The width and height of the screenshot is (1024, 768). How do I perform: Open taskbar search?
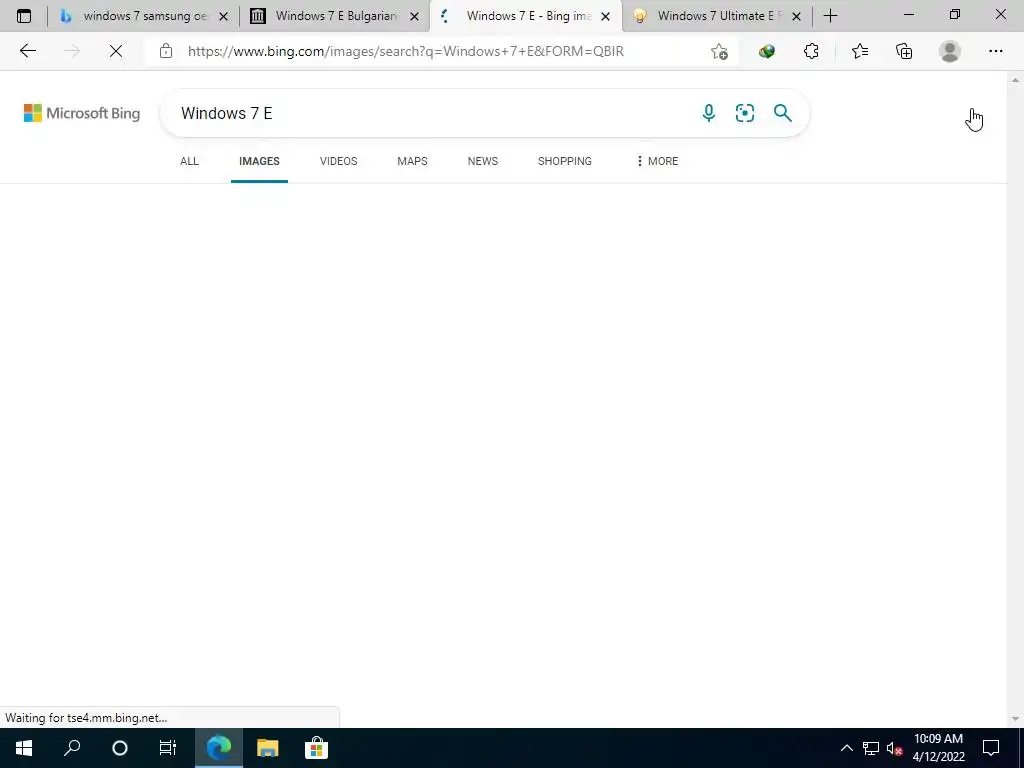click(x=72, y=748)
